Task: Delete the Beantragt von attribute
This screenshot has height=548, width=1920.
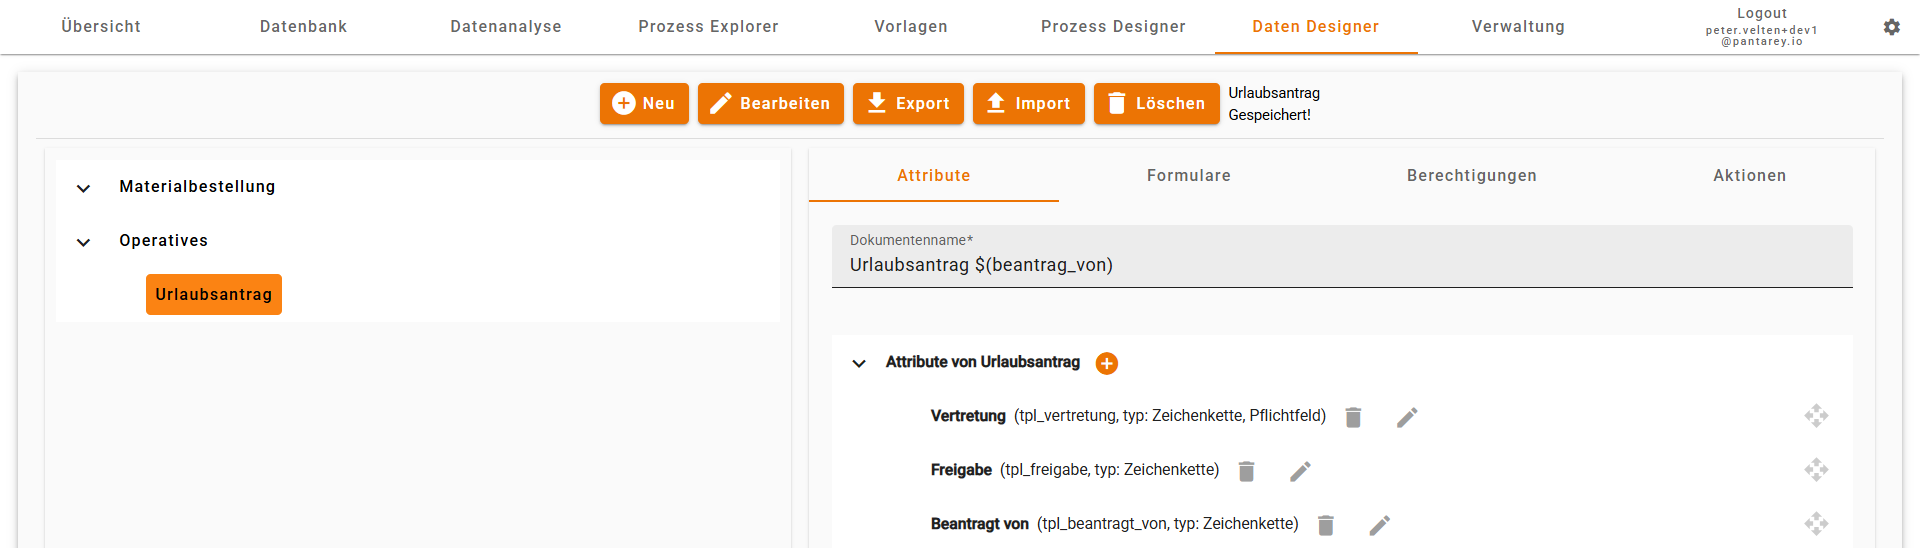Action: point(1326,525)
